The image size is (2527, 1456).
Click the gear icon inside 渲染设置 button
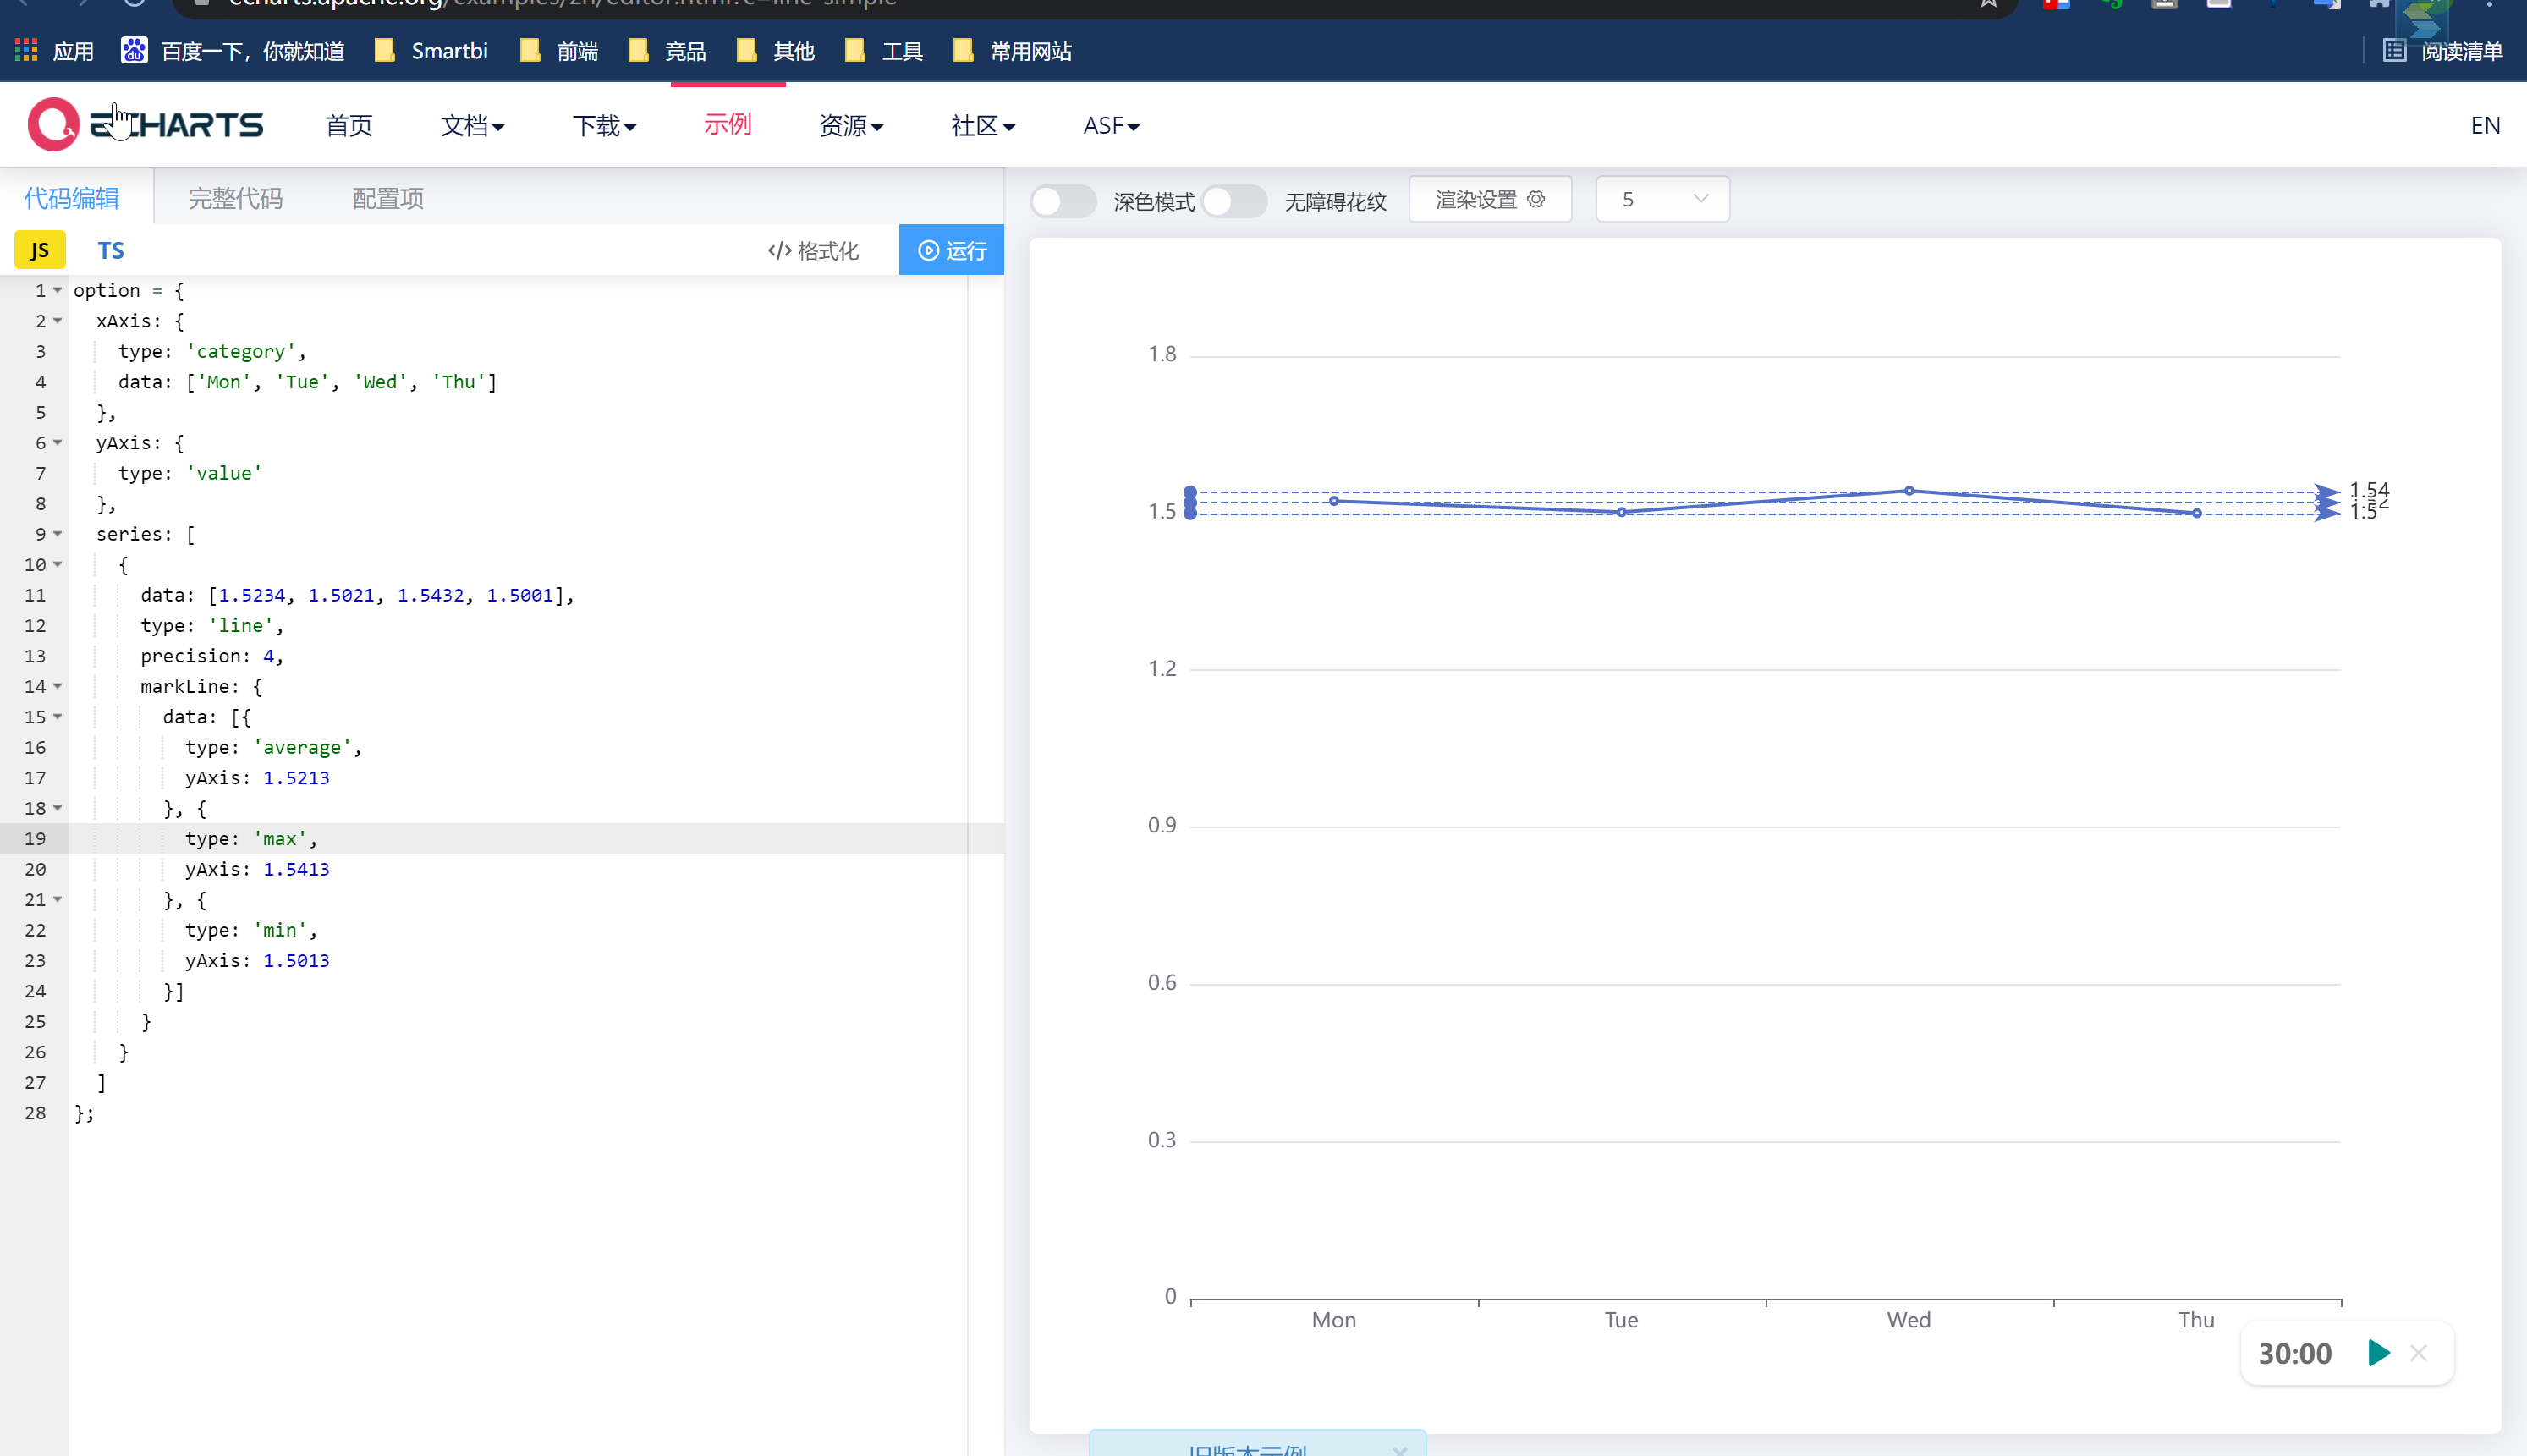pyautogui.click(x=1537, y=199)
